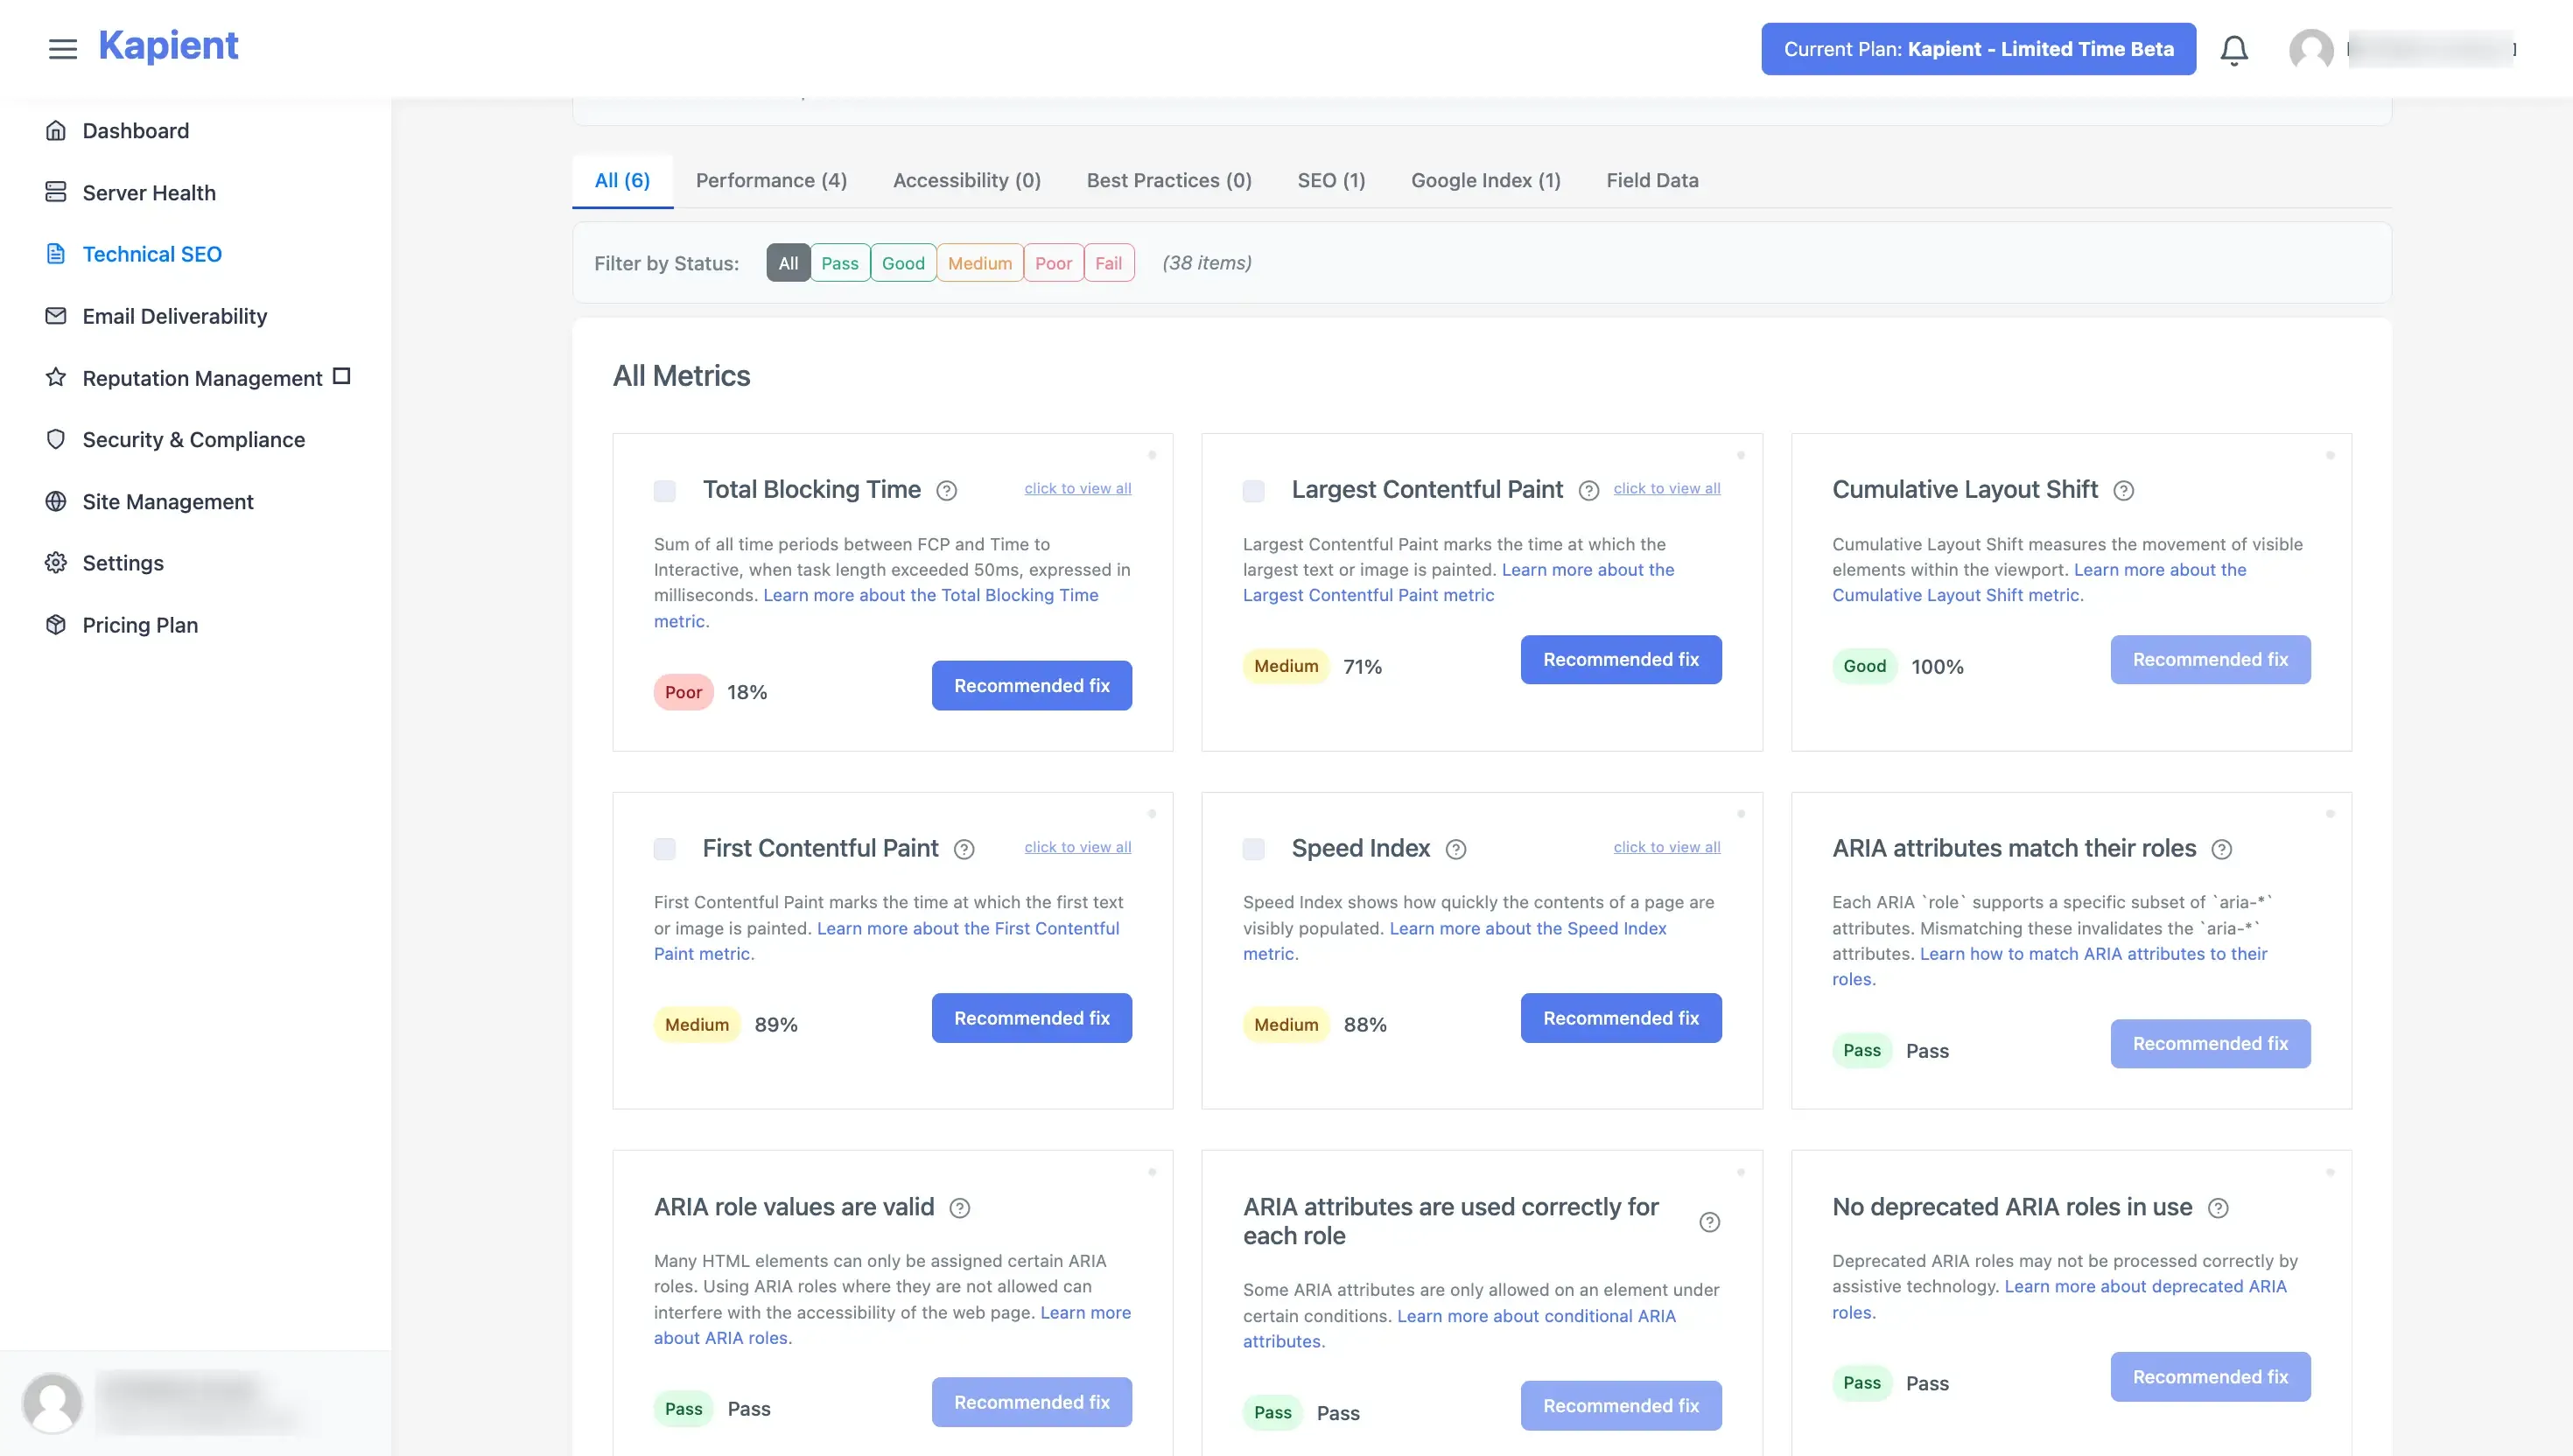Screen dimensions: 2573x1456
Task: Open the hamburger menu icon
Action: (x=63, y=48)
